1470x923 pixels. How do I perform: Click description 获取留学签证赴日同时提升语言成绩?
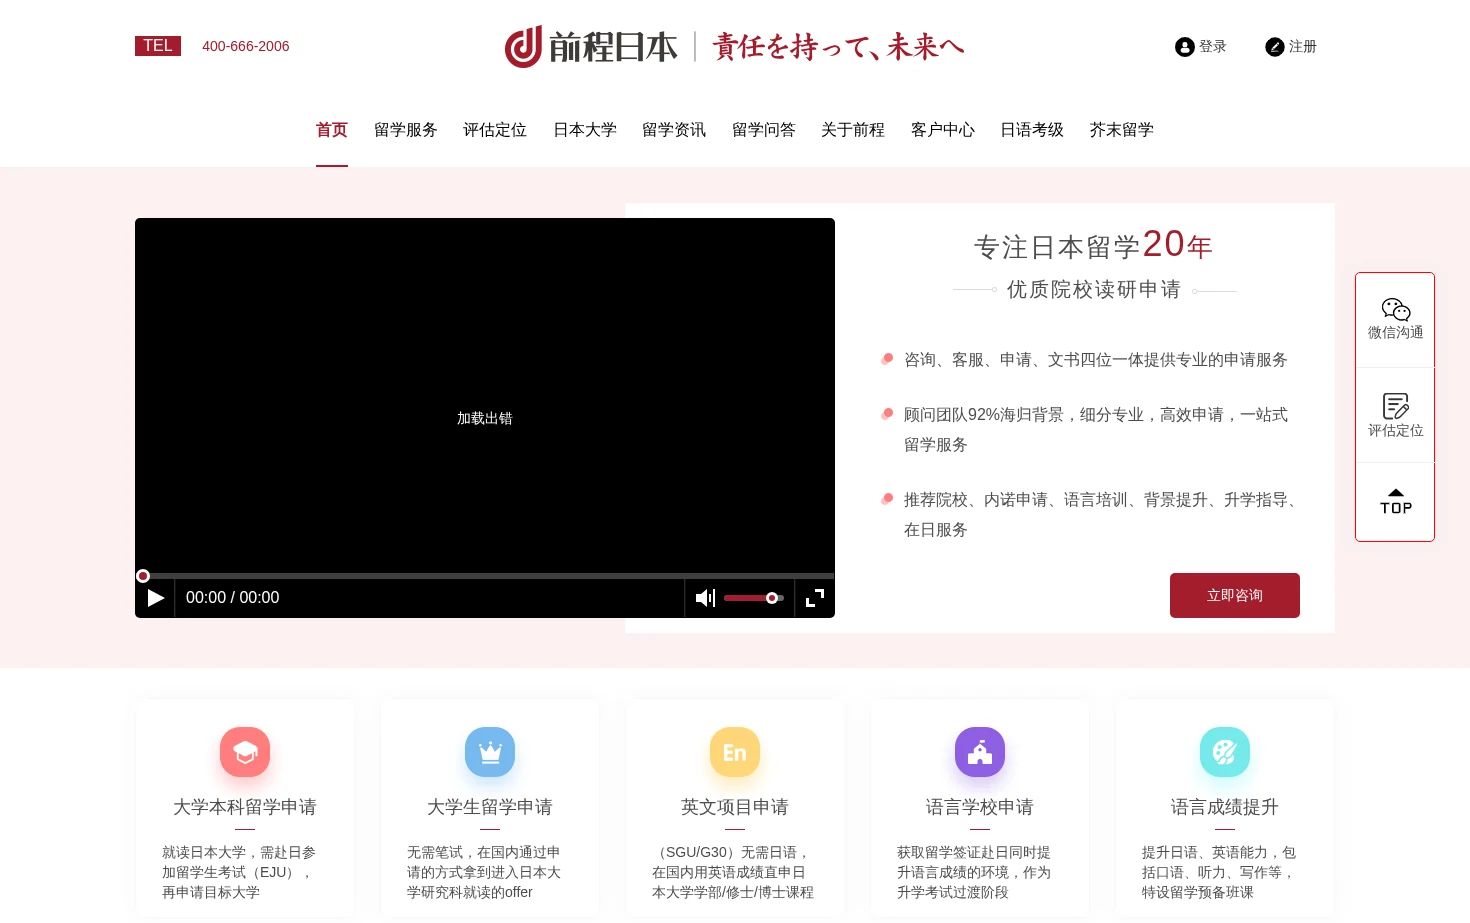974,872
